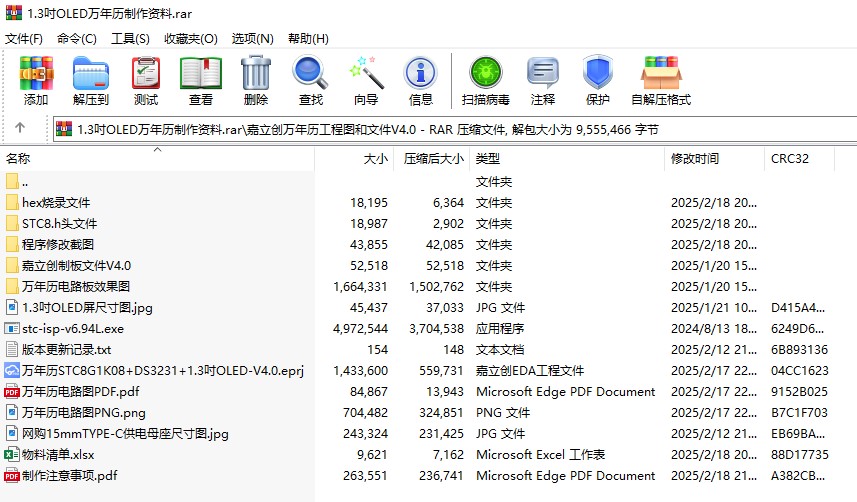Viewport: 857px width, 502px height.
Task: Click the CRC32 value 04CC1623
Action: (x=800, y=371)
